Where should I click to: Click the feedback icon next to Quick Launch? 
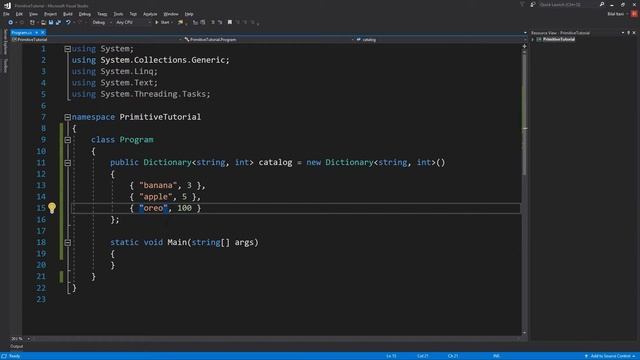(533, 4)
